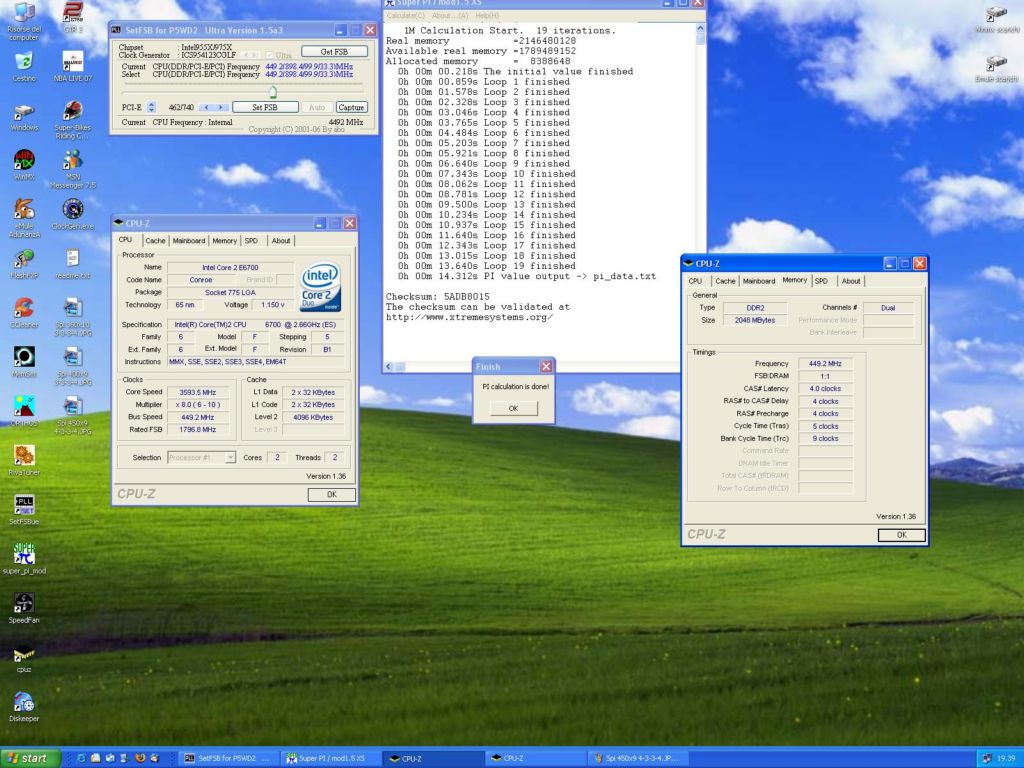This screenshot has width=1024, height=768.
Task: Open the SPD tab in right CPU-Z window
Action: tap(822, 281)
